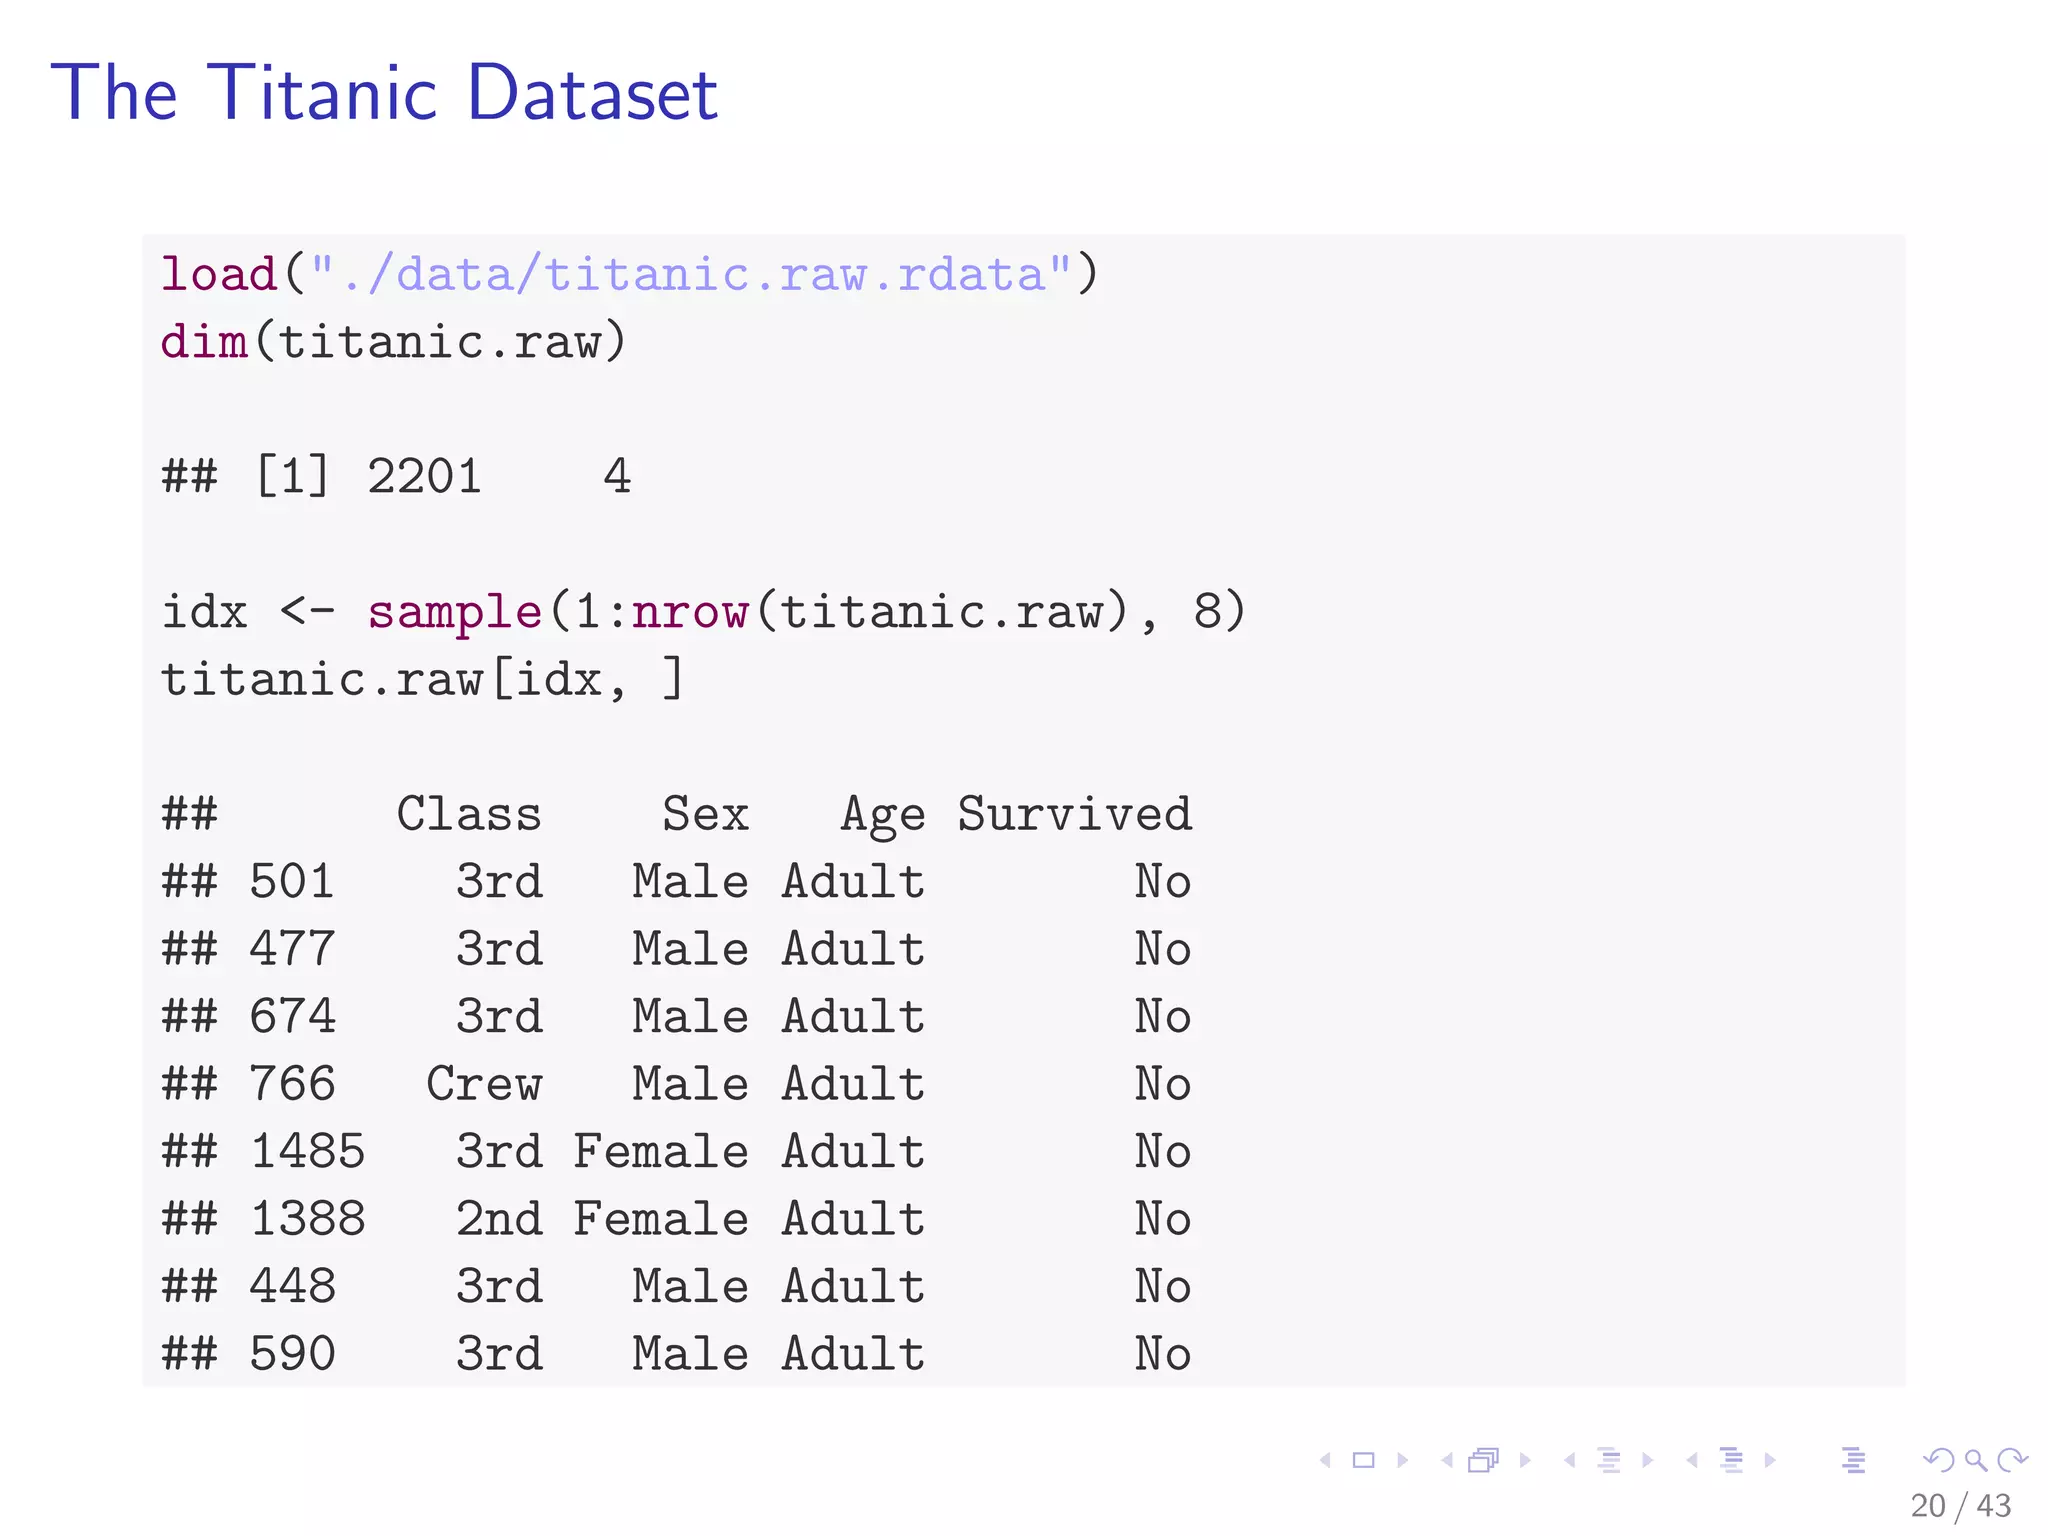Viewport: 2048px width, 1536px height.
Task: Click row index 766
Action: coord(292,1083)
